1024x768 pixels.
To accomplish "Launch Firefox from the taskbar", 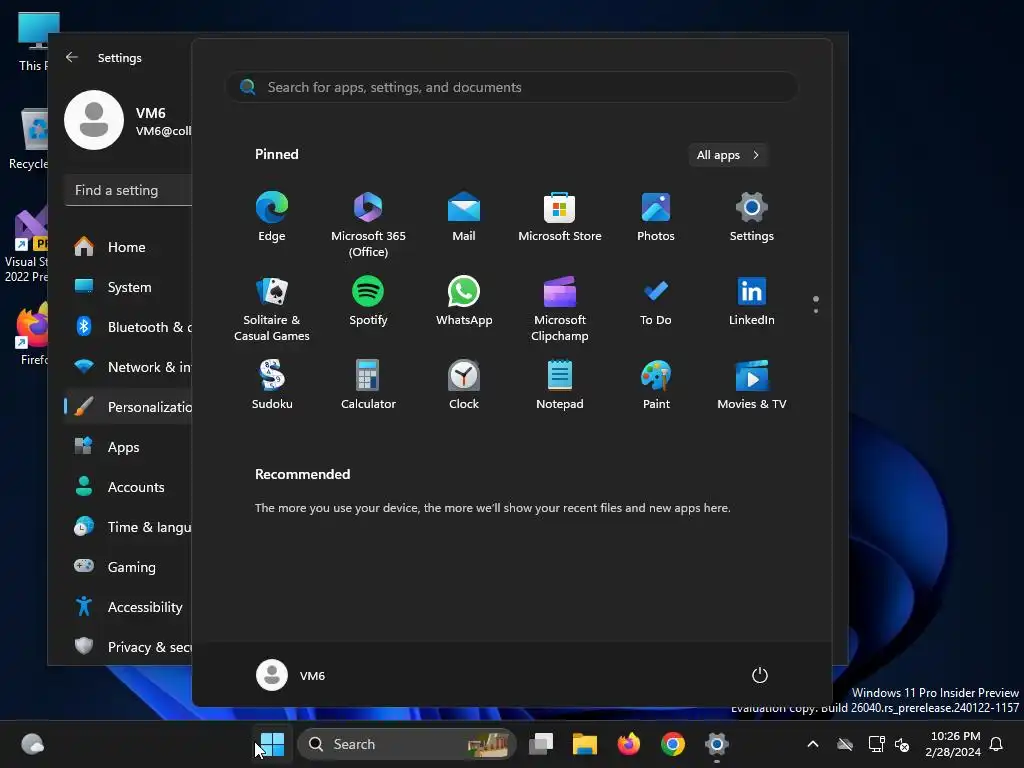I will [x=628, y=744].
